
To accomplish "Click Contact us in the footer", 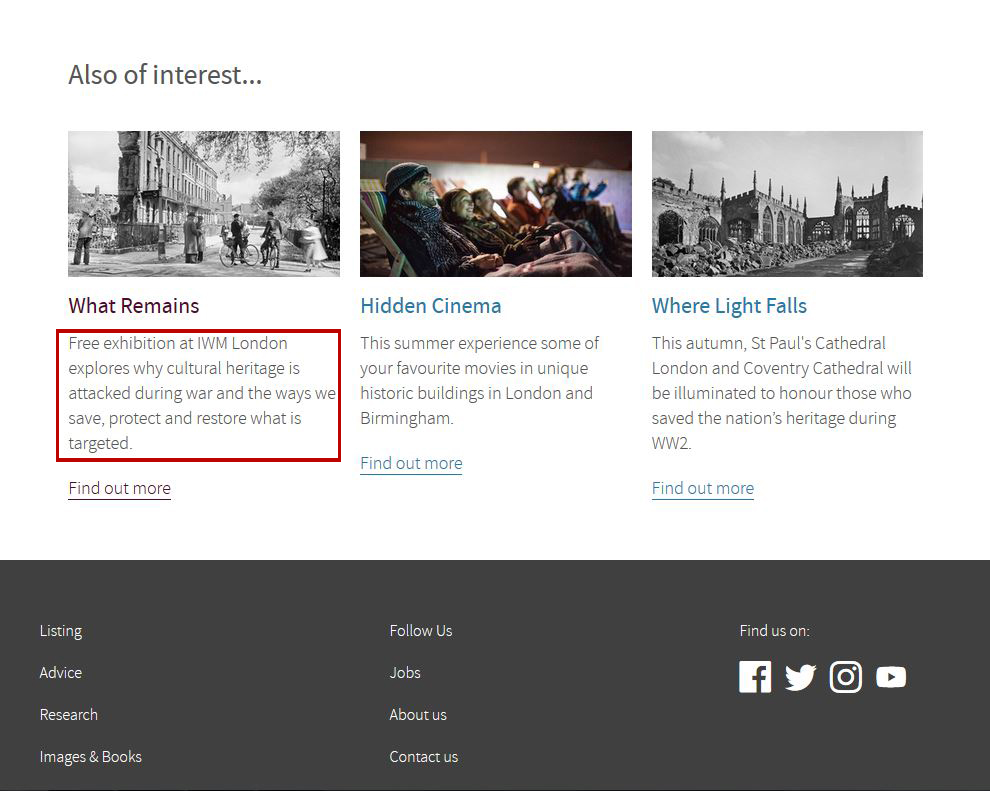I will (424, 757).
